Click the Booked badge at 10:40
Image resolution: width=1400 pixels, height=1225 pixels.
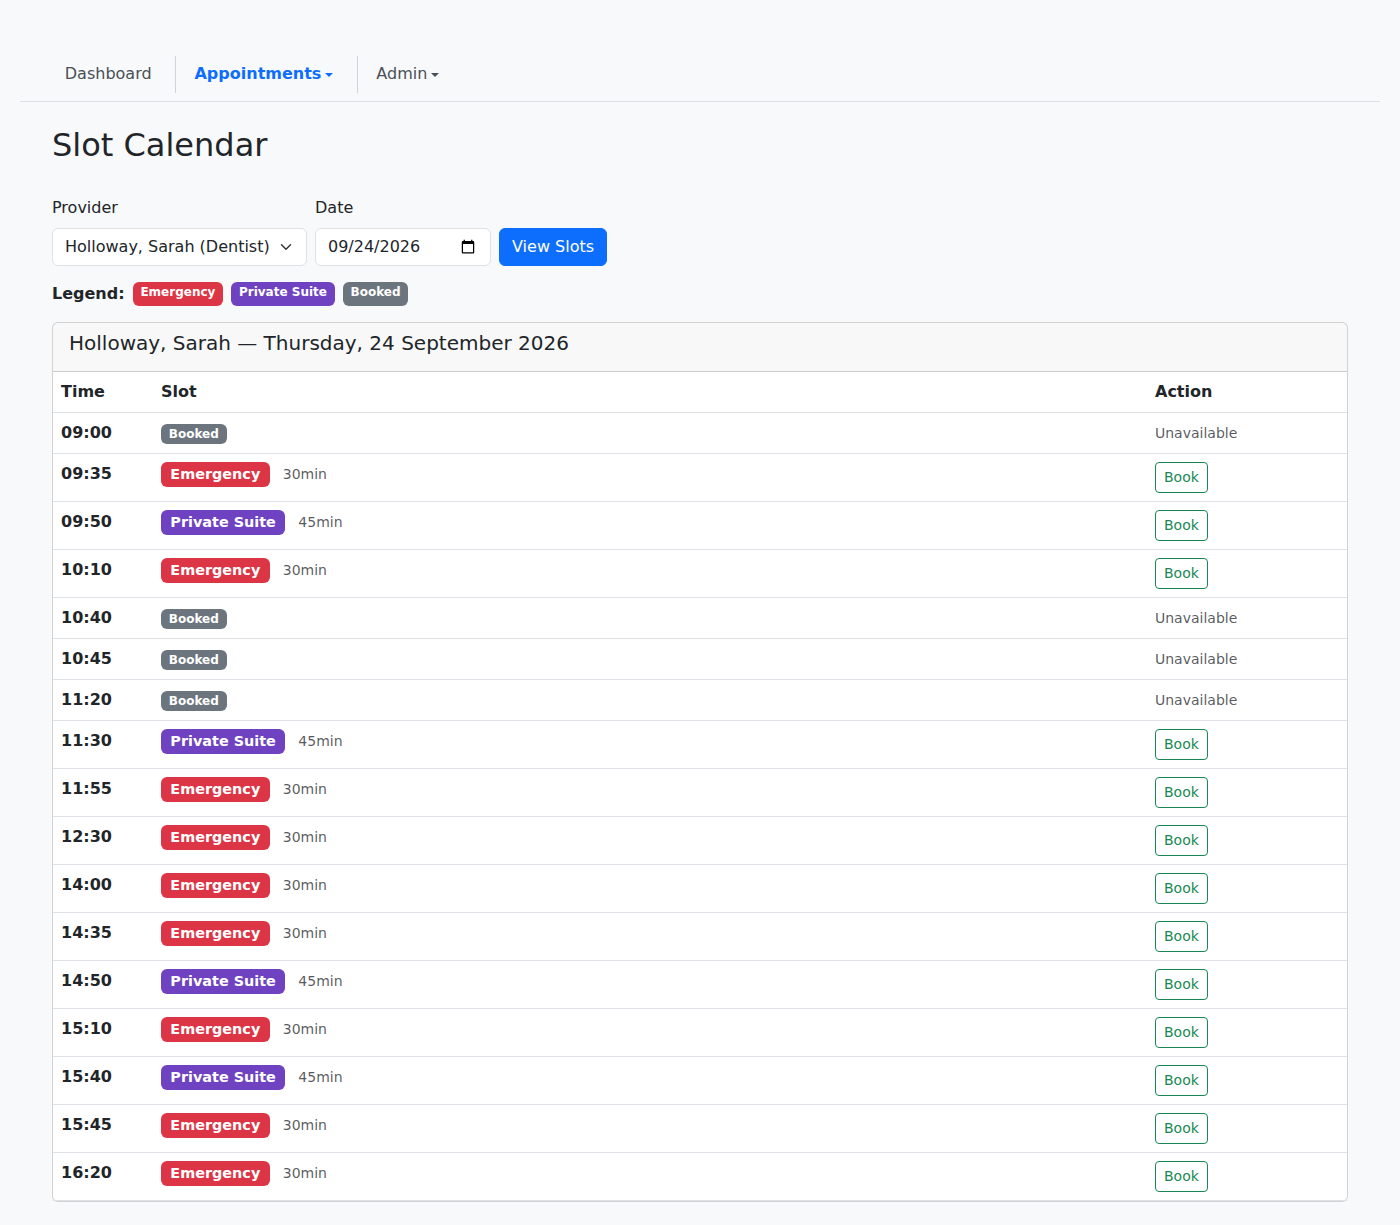194,619
